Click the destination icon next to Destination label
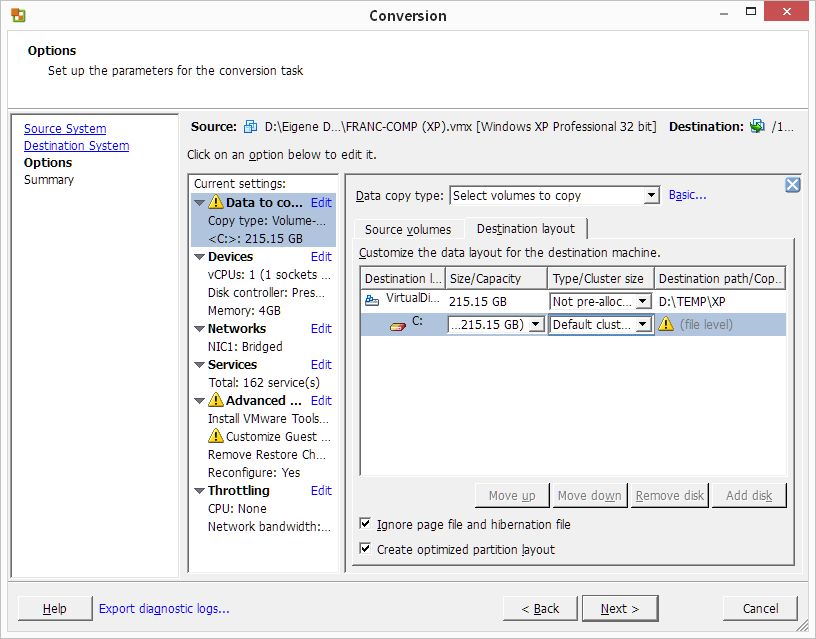Screen dimensions: 816x639 click(757, 127)
